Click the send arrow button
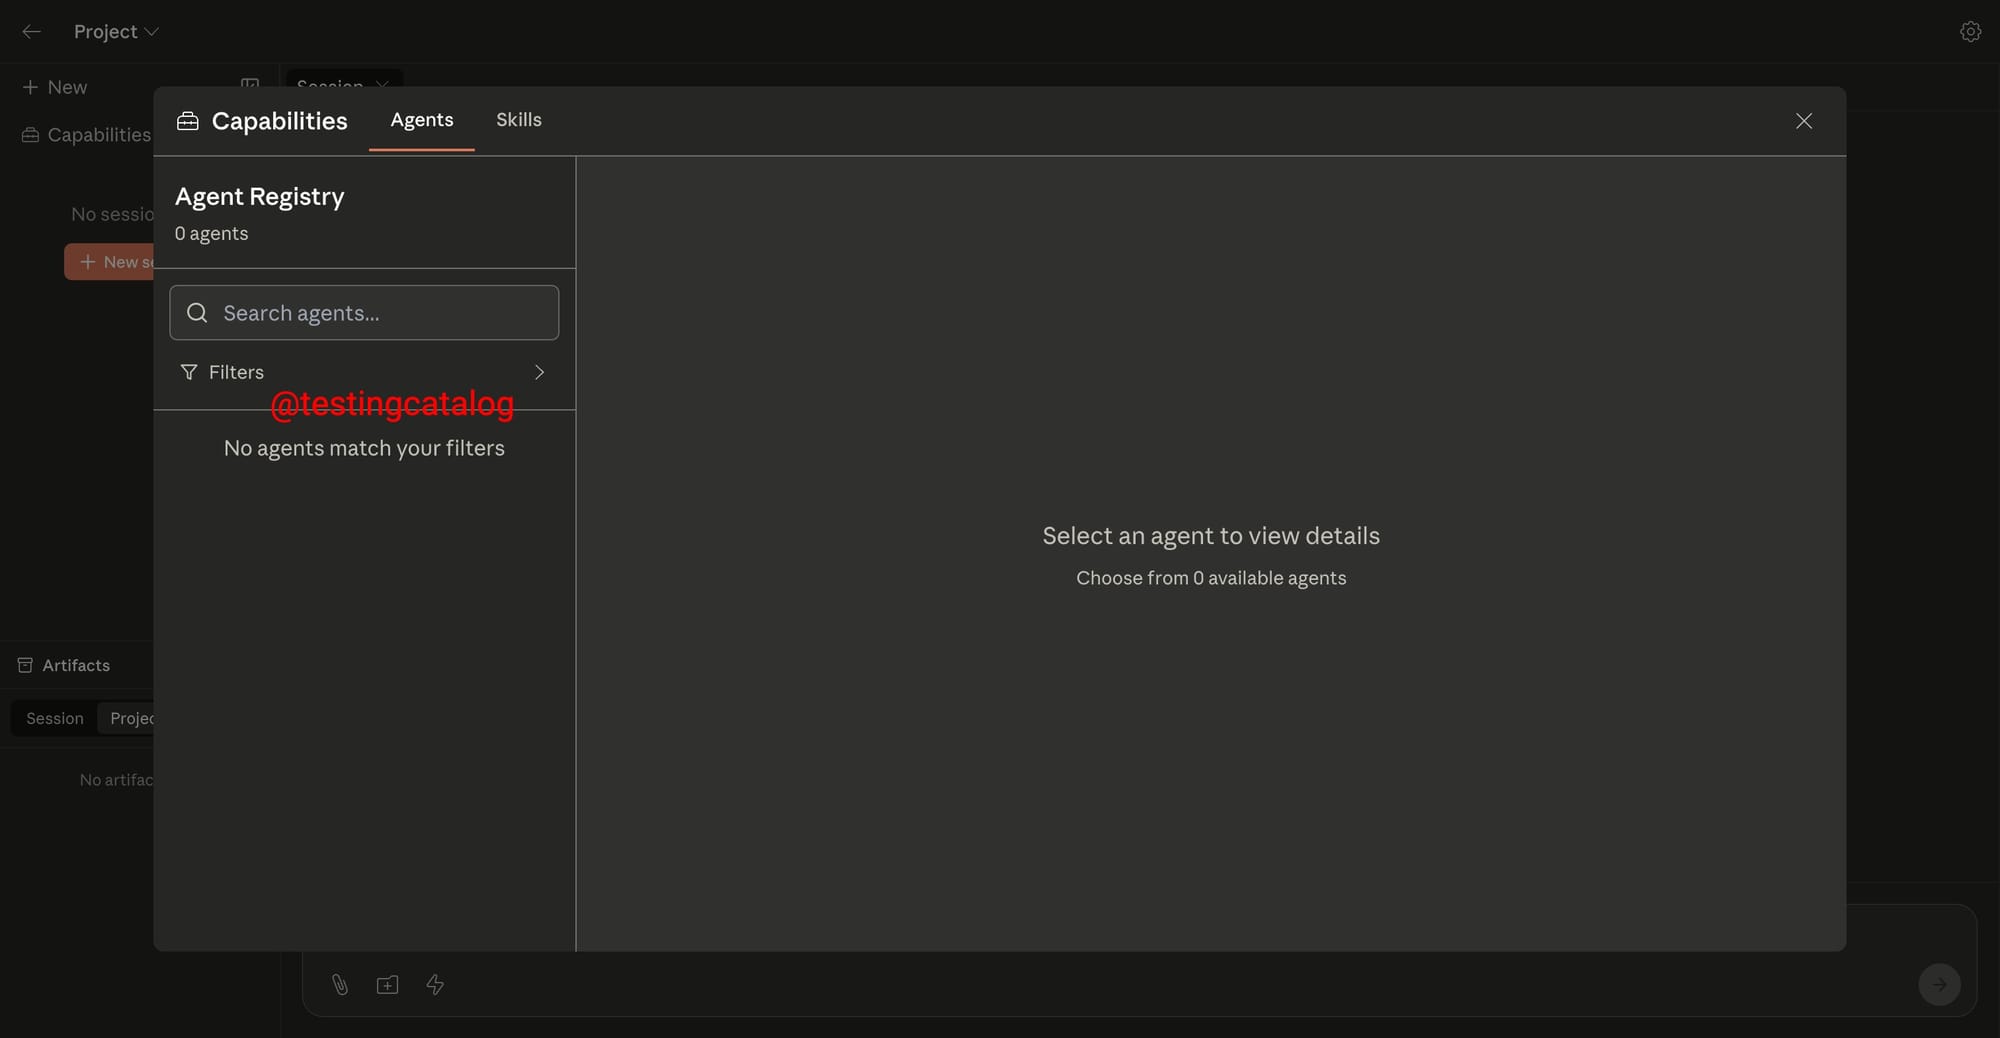The height and width of the screenshot is (1038, 2000). [1938, 985]
